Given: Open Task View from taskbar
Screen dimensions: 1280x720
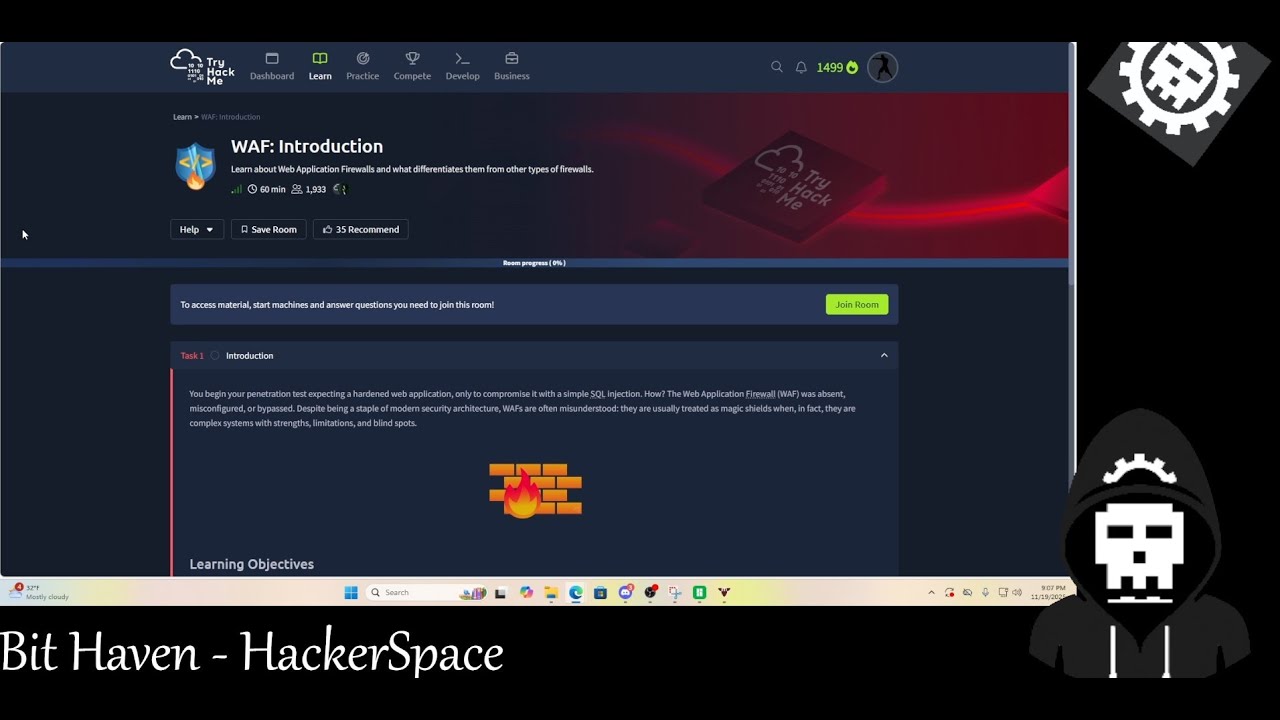Looking at the screenshot, I should coord(501,592).
